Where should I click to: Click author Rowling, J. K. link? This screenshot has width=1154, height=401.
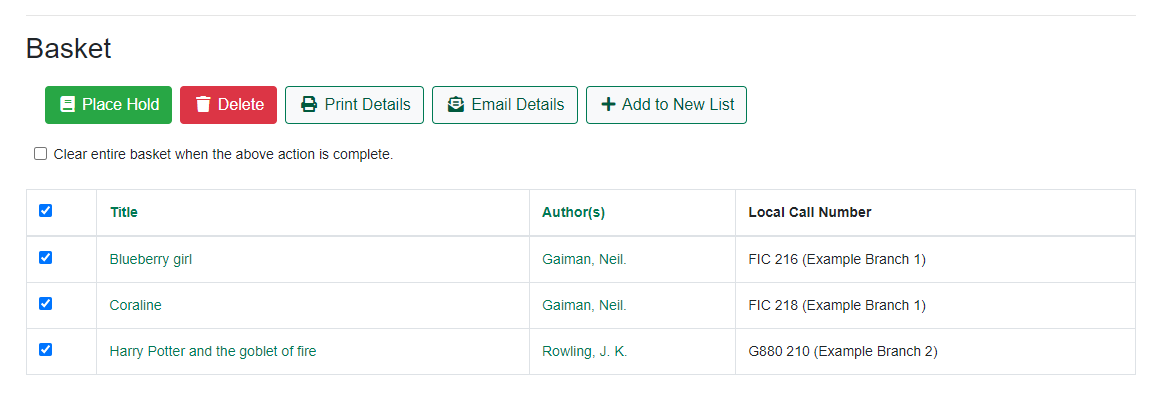coord(585,351)
